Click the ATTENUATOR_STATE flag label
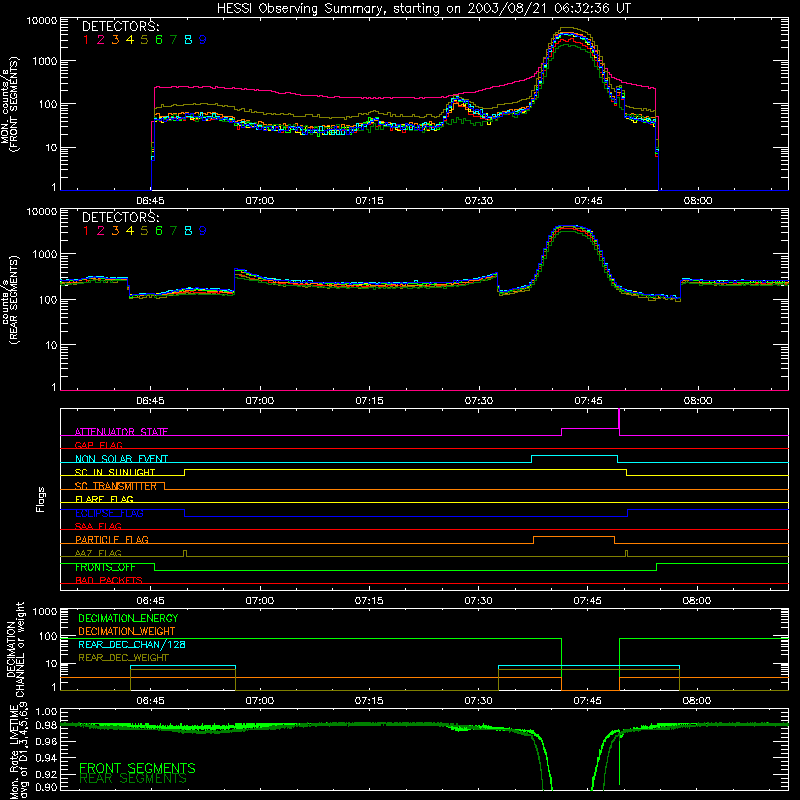The image size is (800, 800). tap(121, 432)
